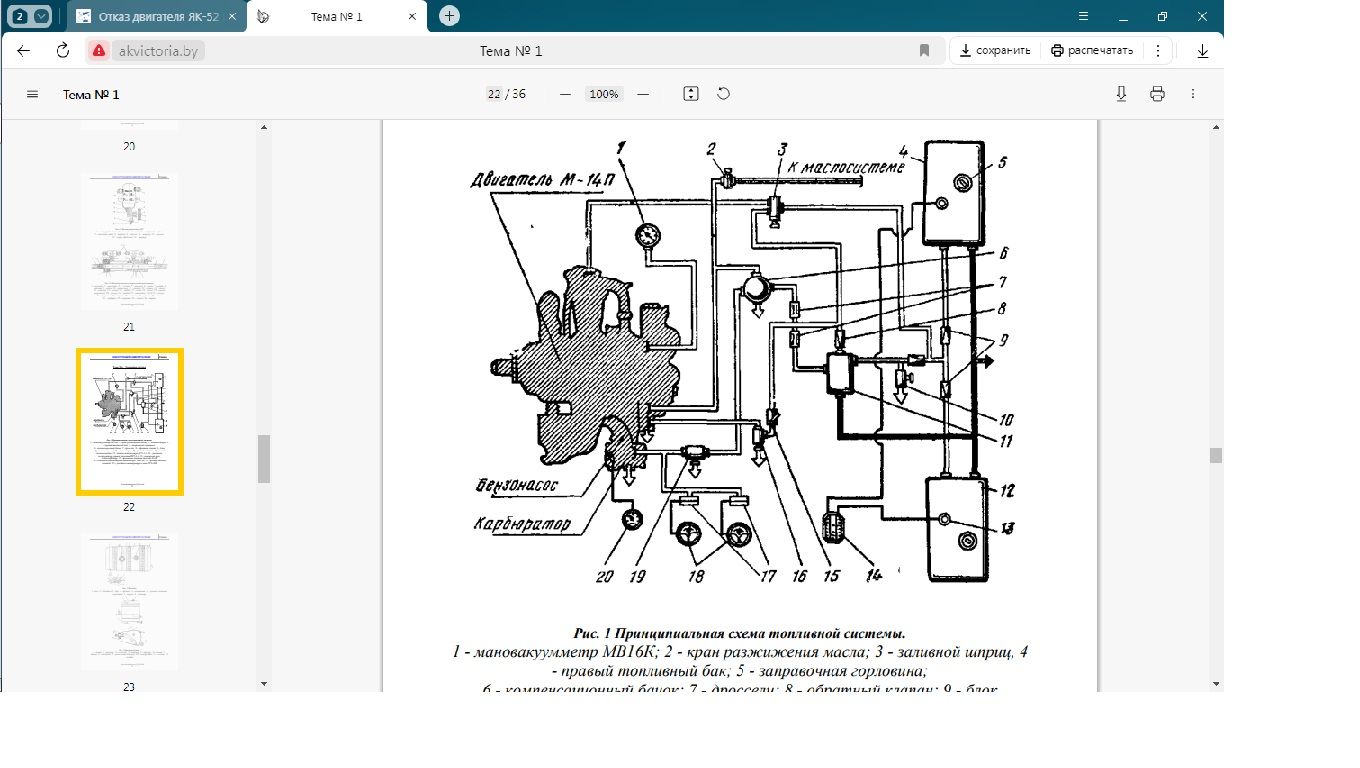Go back to the previous page
Image resolution: width=1360 pixels, height=768 pixels.
24,51
